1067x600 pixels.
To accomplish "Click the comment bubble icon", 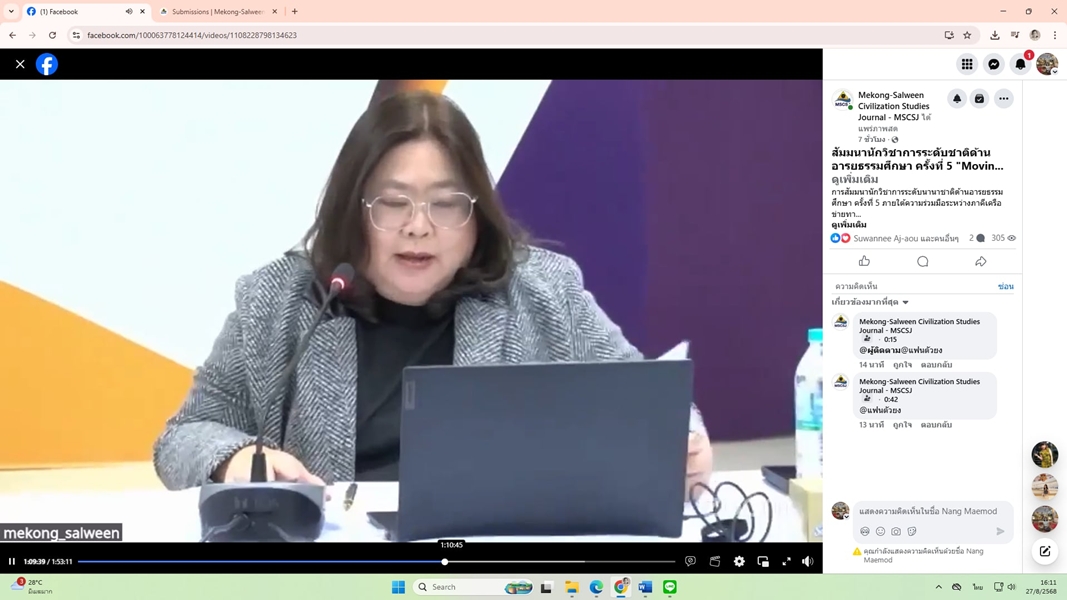I will 922,262.
